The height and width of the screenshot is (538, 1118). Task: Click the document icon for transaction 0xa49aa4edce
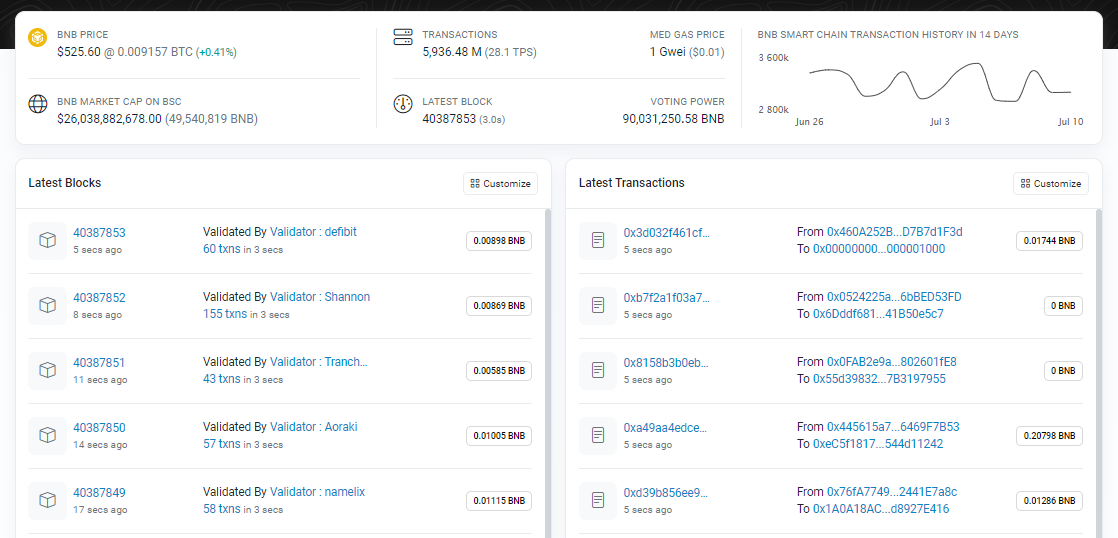(598, 435)
